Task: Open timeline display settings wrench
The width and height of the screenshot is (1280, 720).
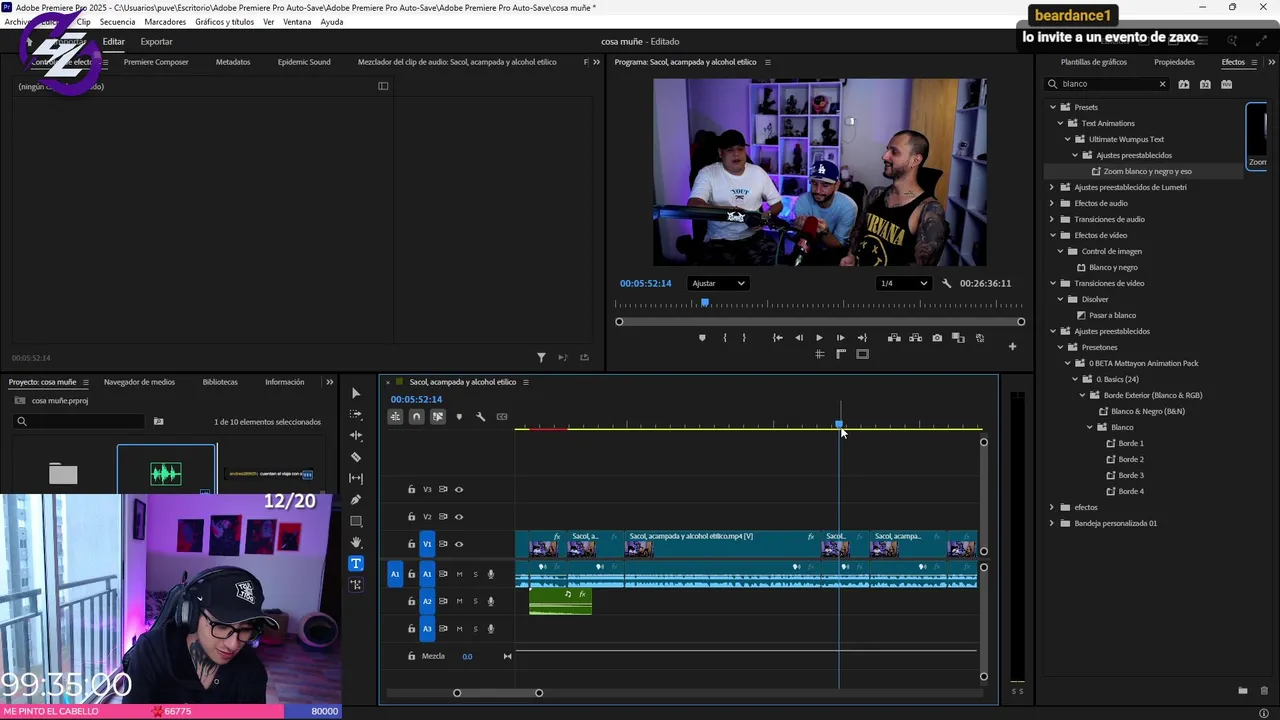Action: (481, 417)
